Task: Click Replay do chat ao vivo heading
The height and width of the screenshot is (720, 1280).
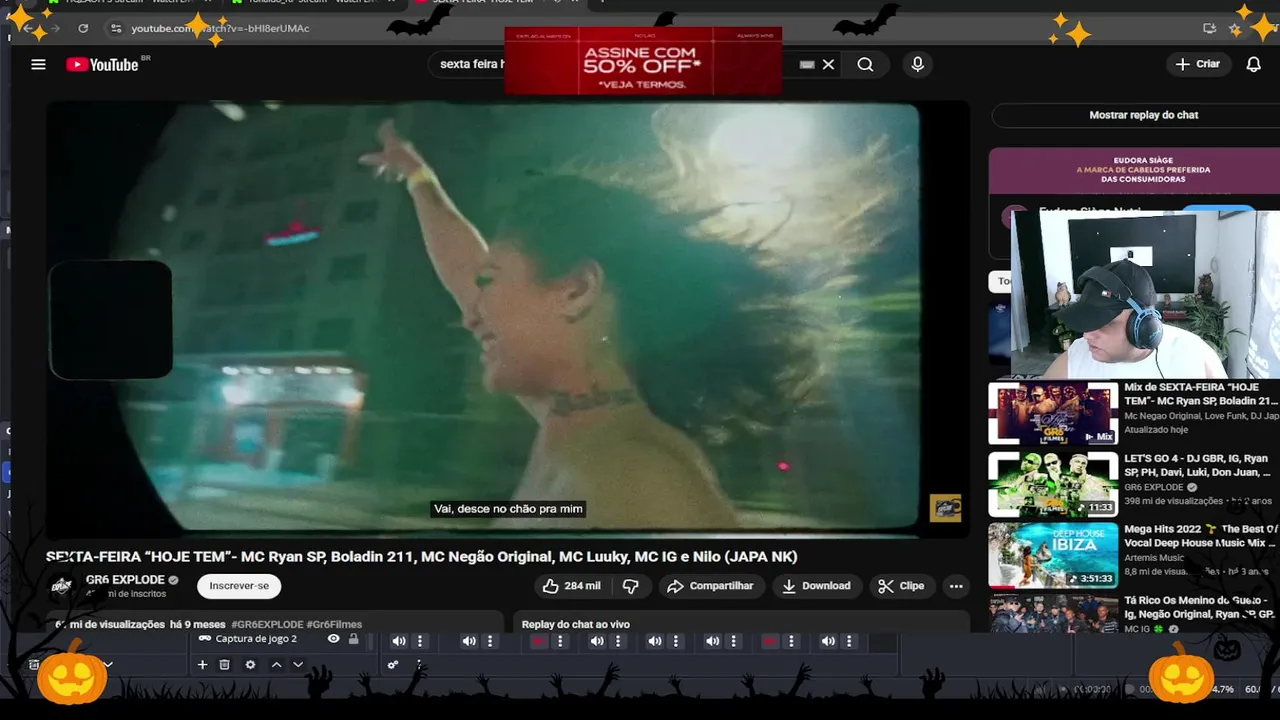Action: point(576,624)
